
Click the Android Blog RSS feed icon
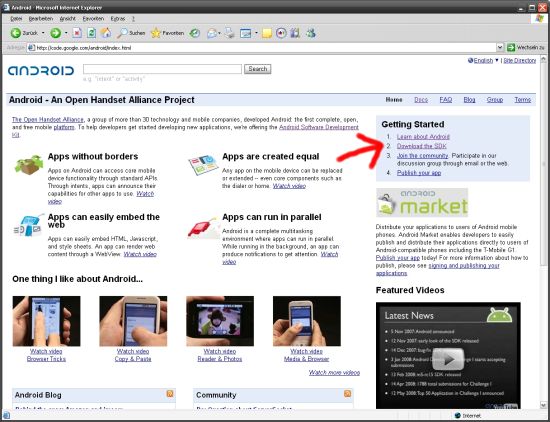point(170,394)
